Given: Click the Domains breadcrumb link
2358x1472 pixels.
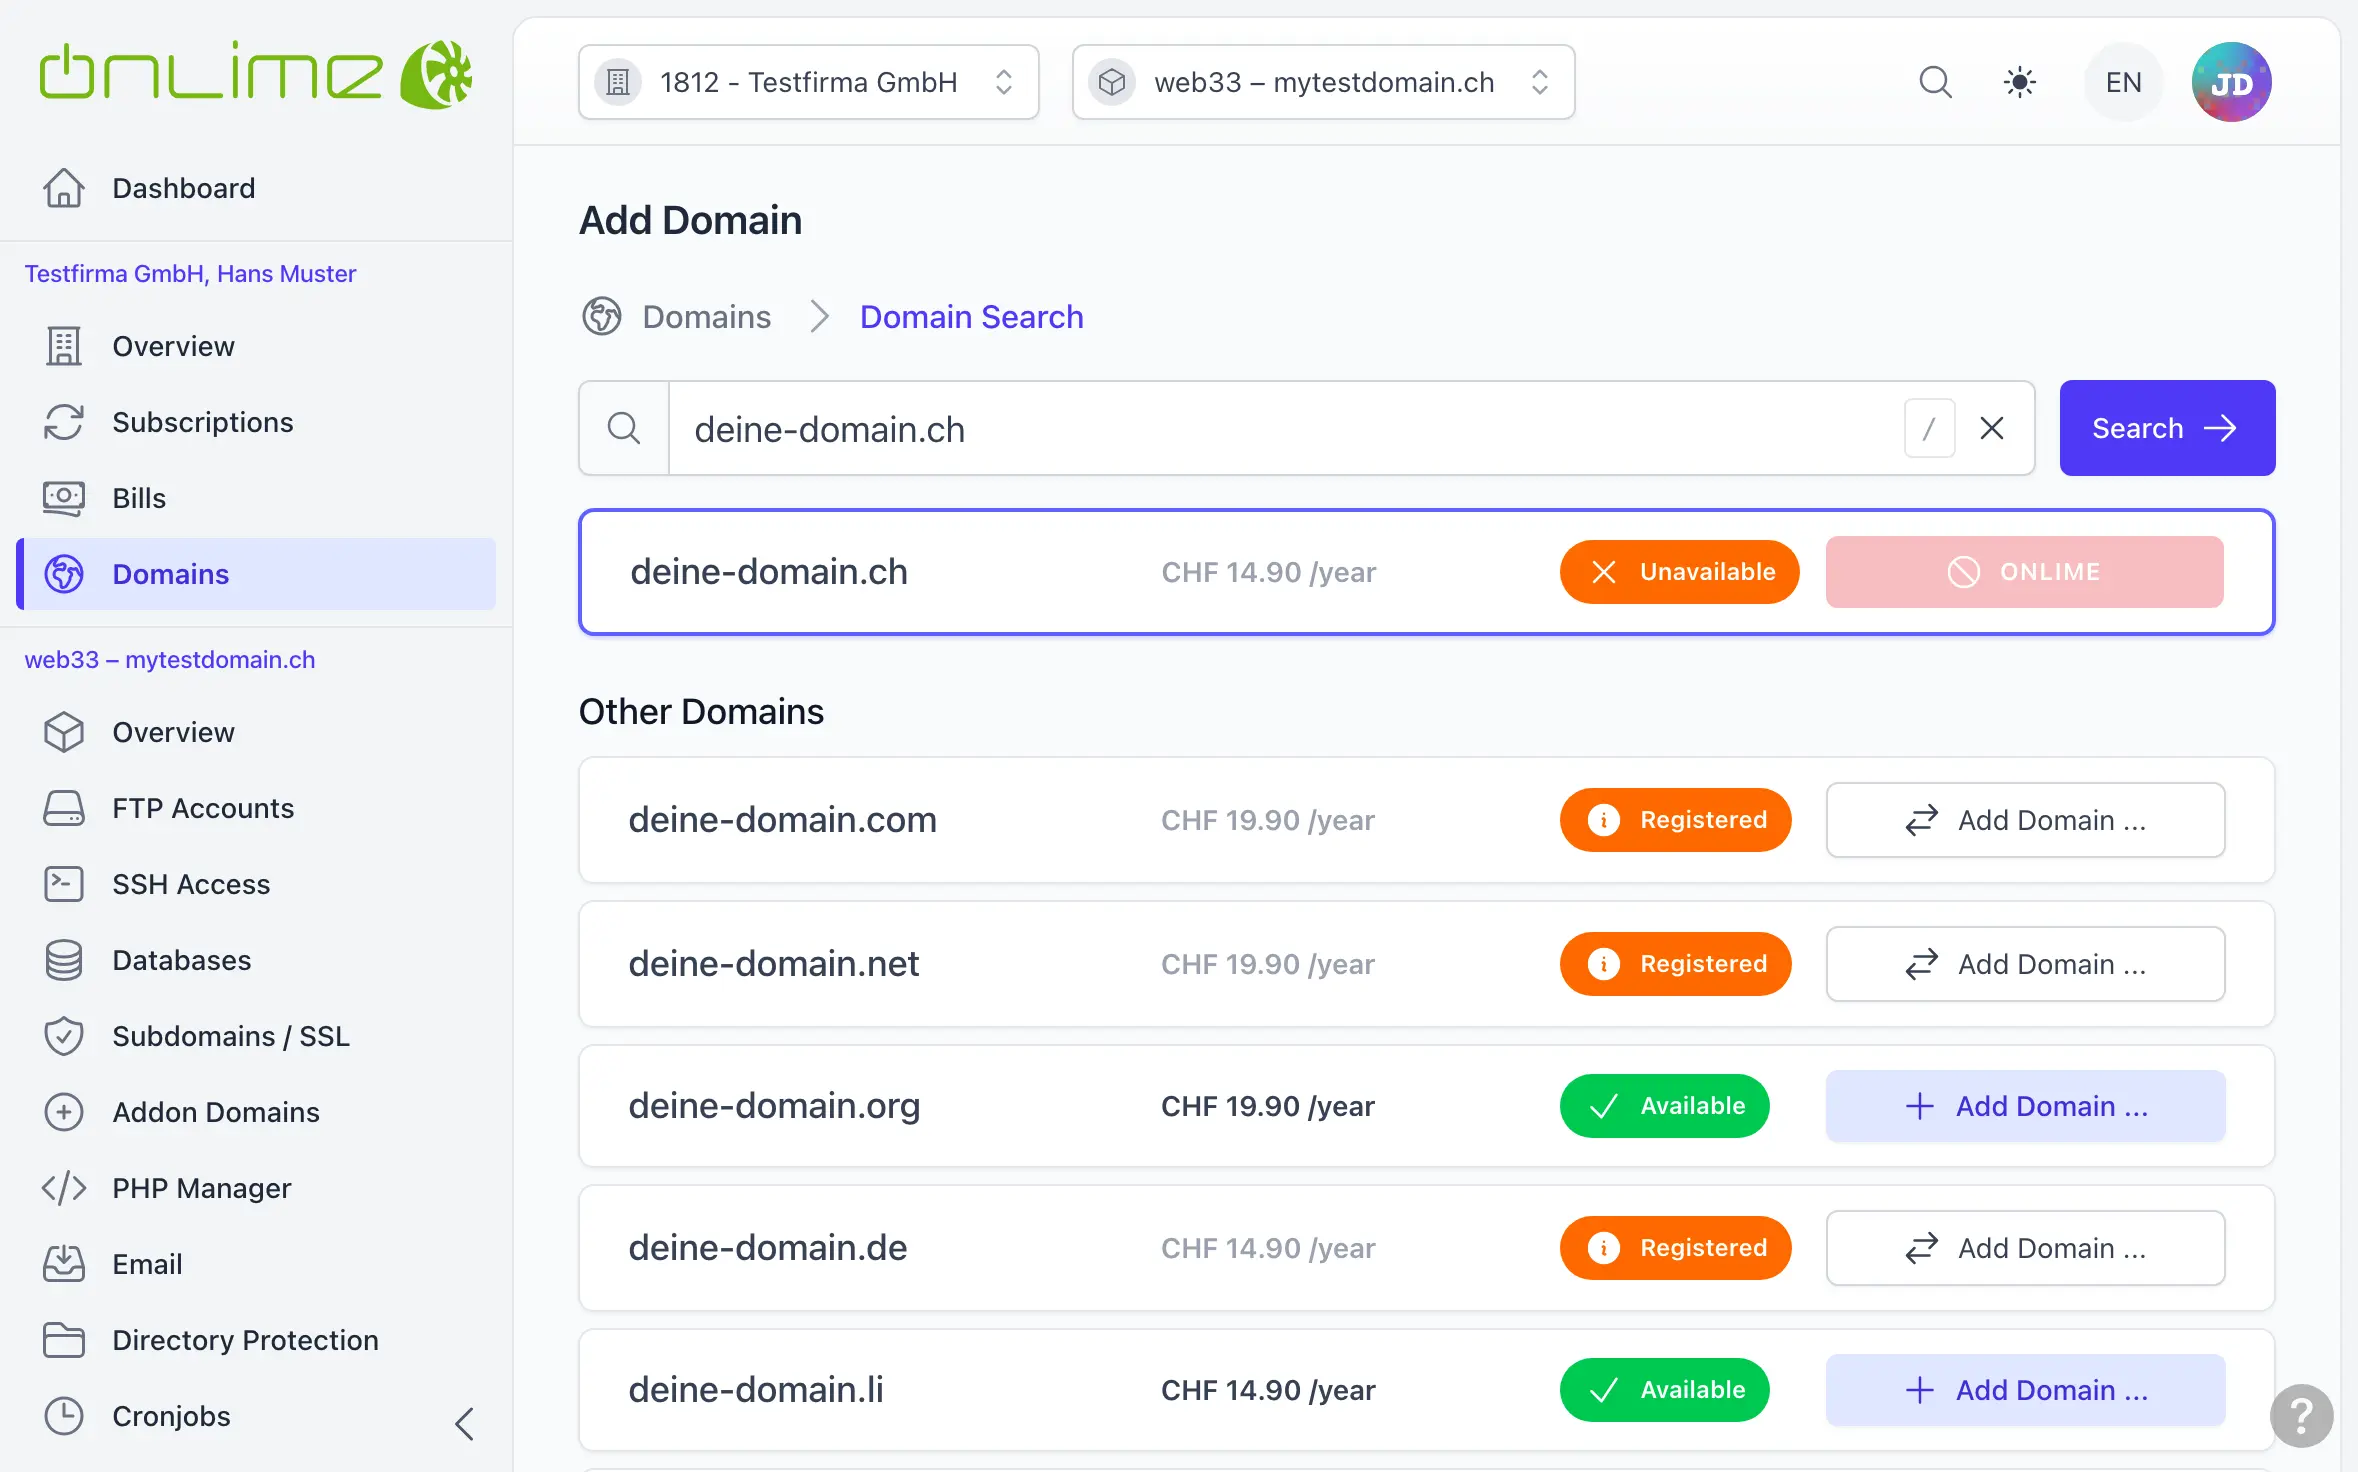Looking at the screenshot, I should (x=706, y=317).
